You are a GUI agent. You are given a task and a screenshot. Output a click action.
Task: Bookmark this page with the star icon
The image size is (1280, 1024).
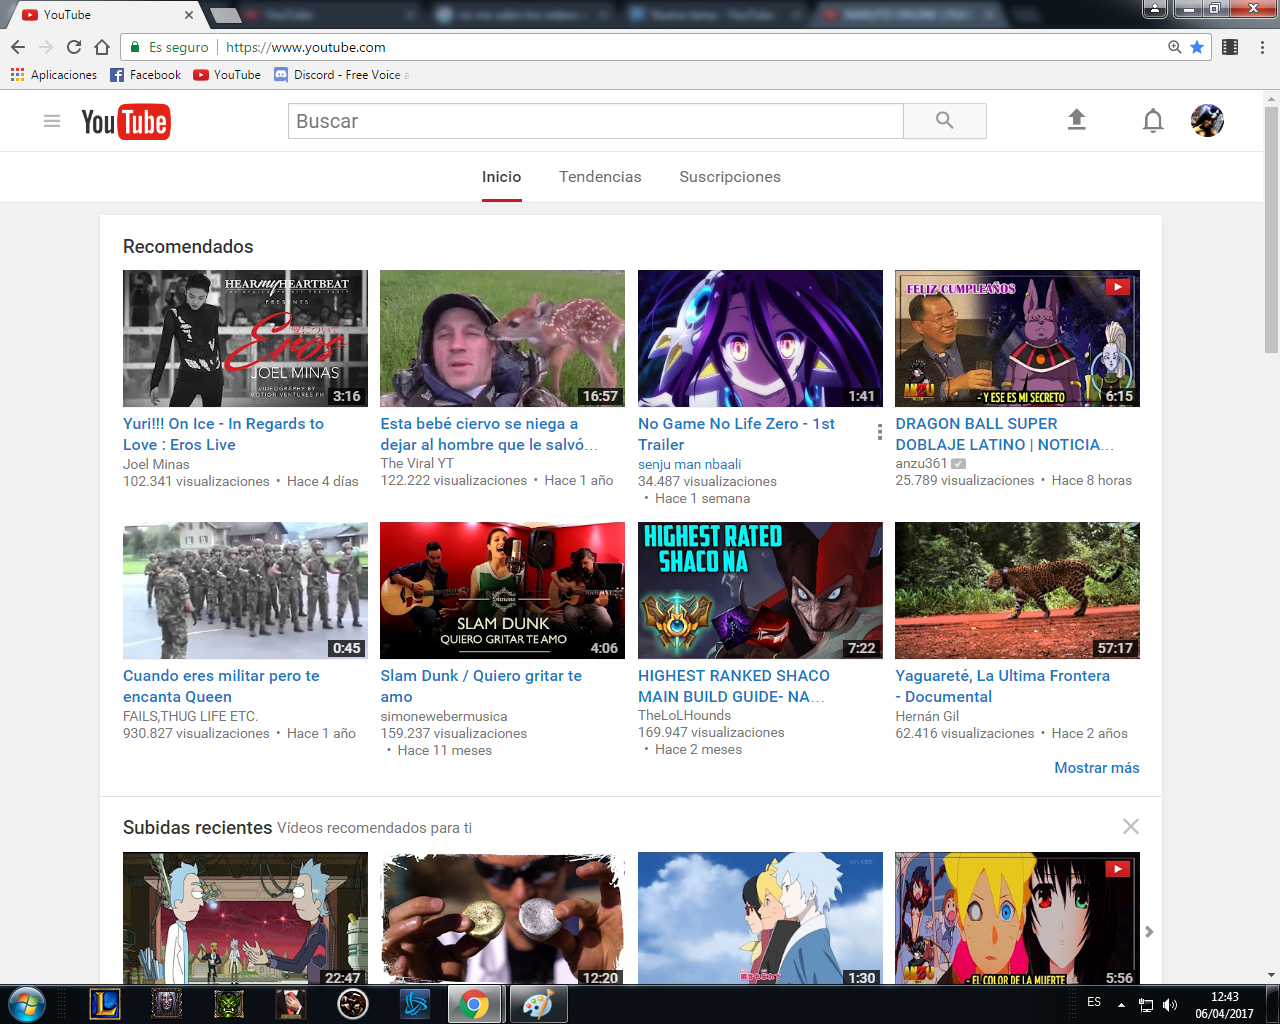1197,47
